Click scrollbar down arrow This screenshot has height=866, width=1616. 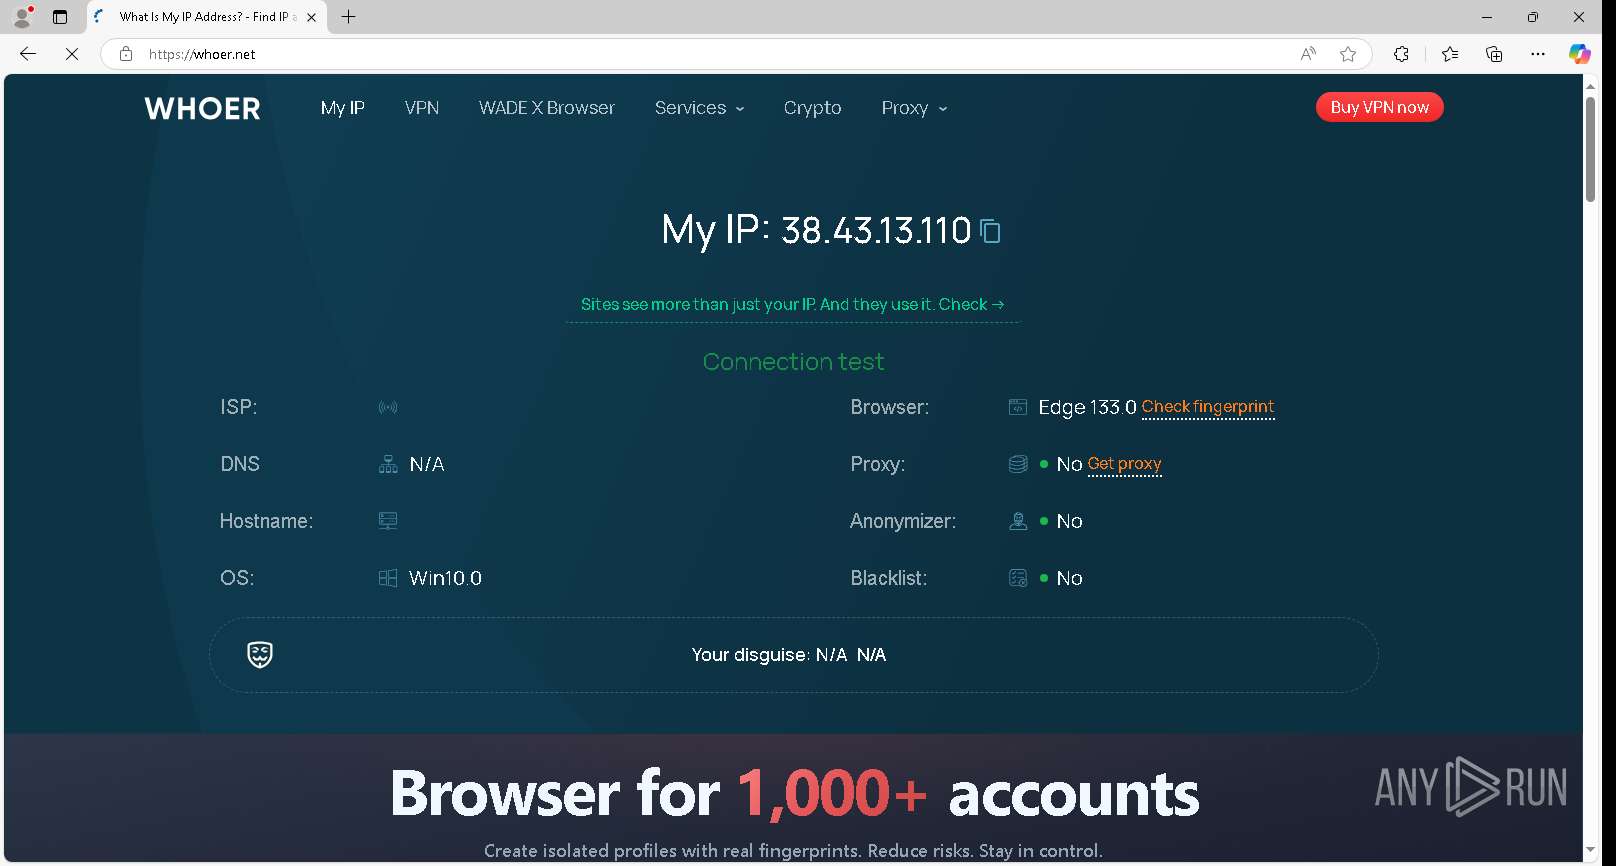pos(1590,852)
